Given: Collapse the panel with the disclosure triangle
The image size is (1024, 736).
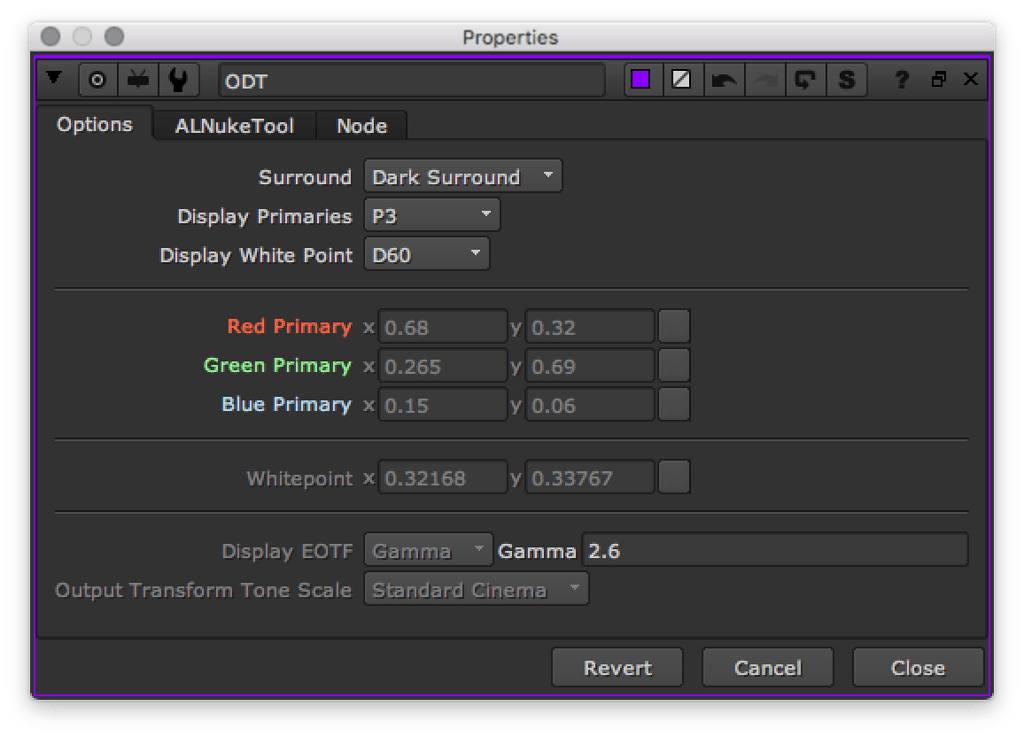Looking at the screenshot, I should coord(55,78).
